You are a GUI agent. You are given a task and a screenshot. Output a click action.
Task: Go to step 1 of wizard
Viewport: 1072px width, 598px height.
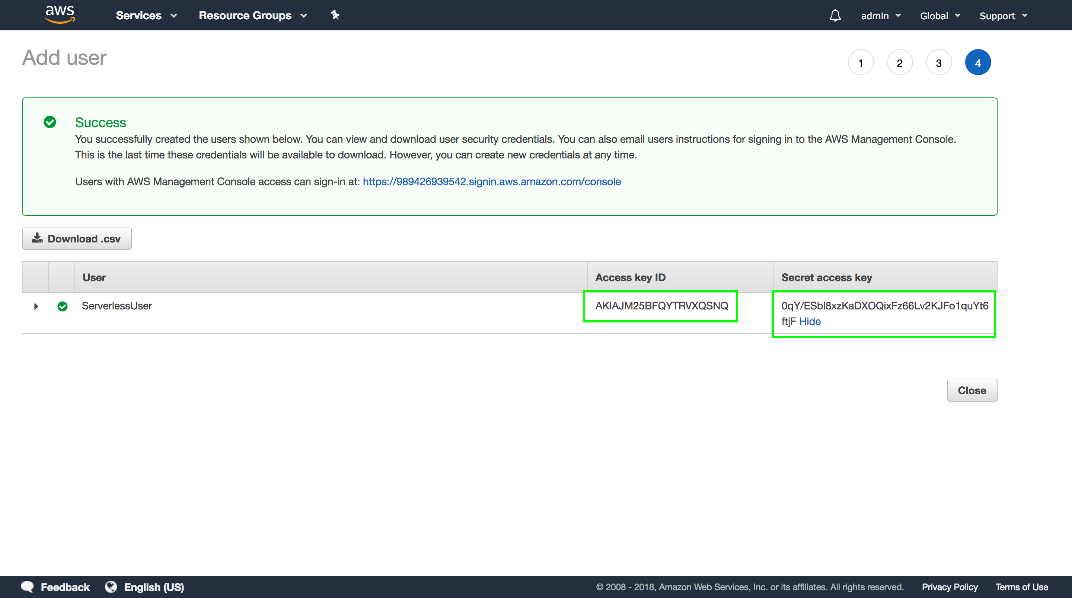pyautogui.click(x=860, y=63)
